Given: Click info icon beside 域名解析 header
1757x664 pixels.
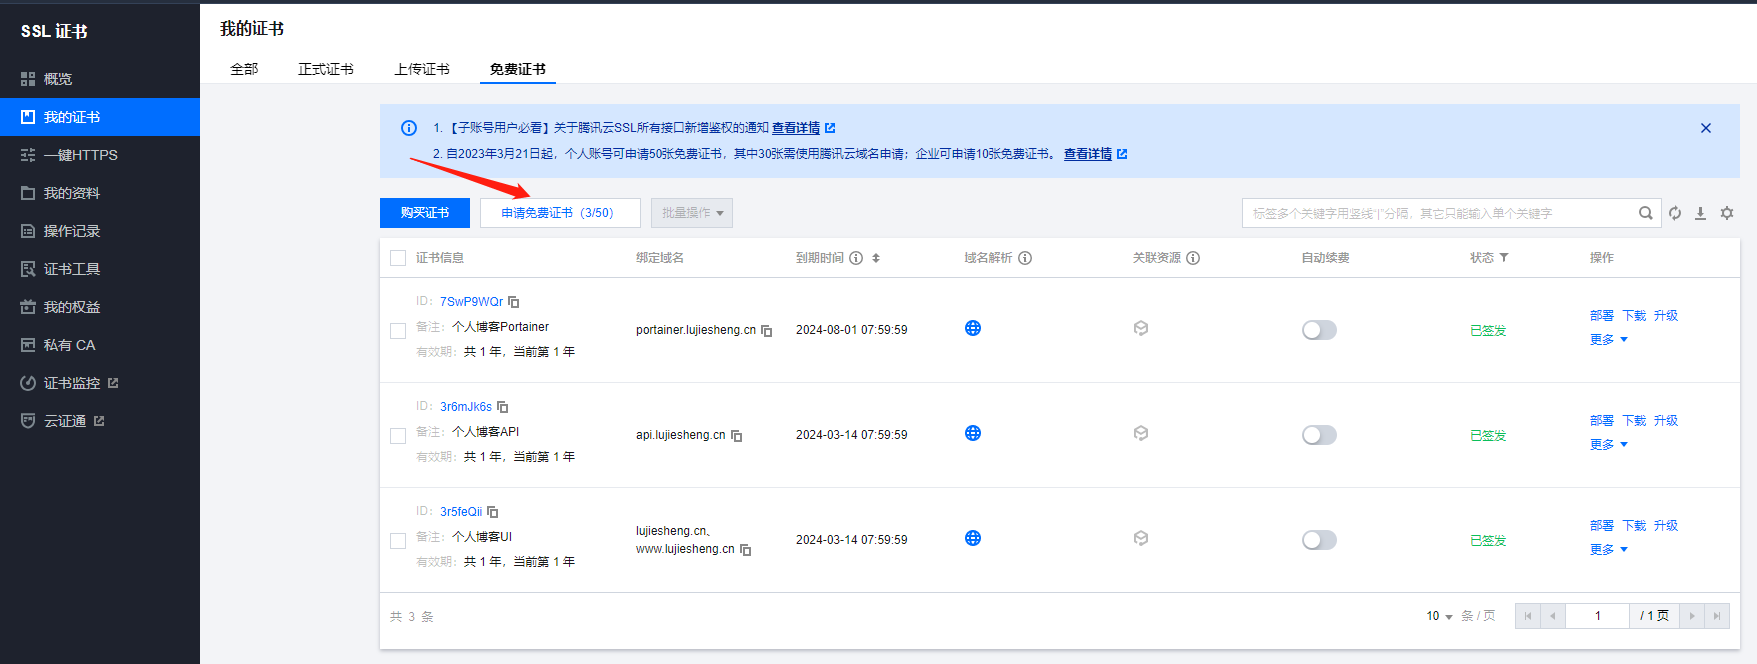Looking at the screenshot, I should click(1025, 258).
